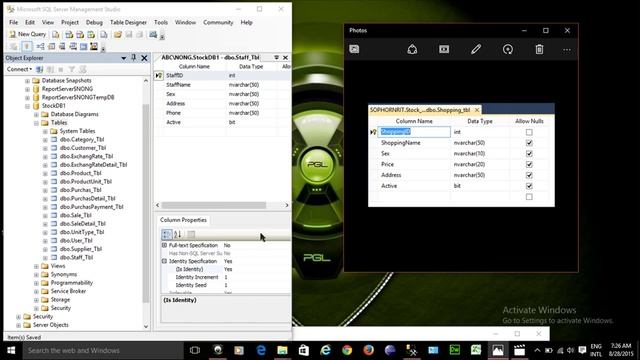
Task: Click the Object Explorer vertical scrollbar
Action: tap(146, 203)
